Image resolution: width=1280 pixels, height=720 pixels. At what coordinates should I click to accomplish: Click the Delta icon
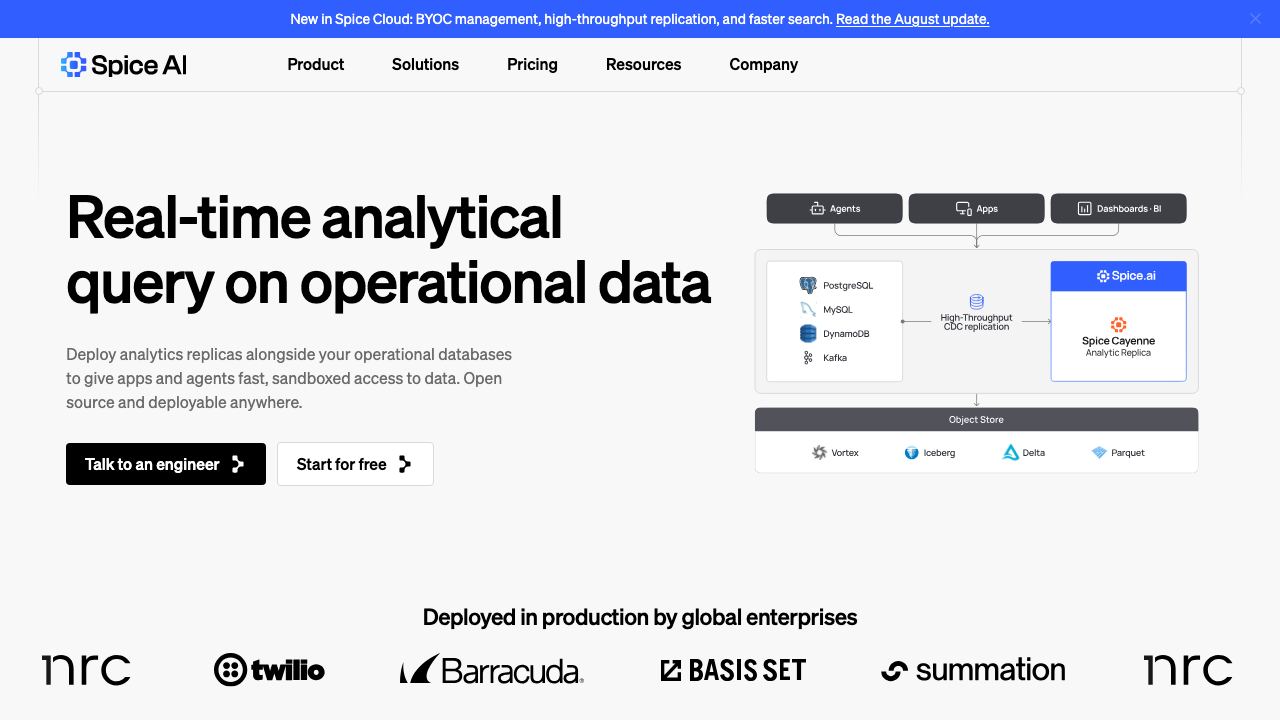pyautogui.click(x=1010, y=453)
